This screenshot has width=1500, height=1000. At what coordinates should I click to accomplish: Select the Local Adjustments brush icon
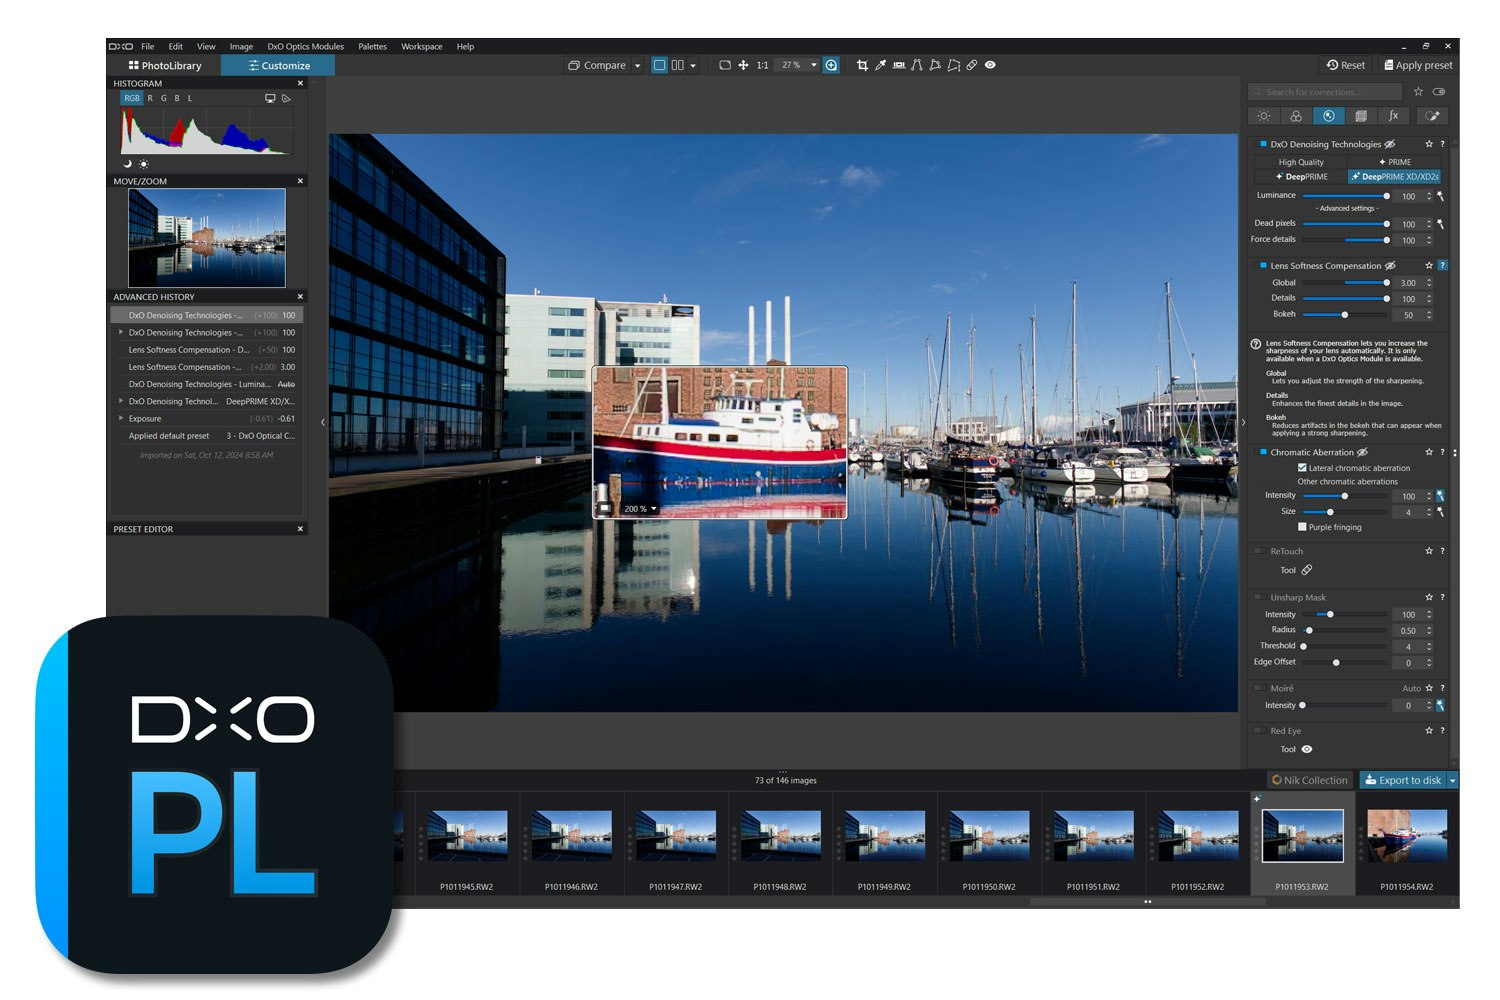1431,116
